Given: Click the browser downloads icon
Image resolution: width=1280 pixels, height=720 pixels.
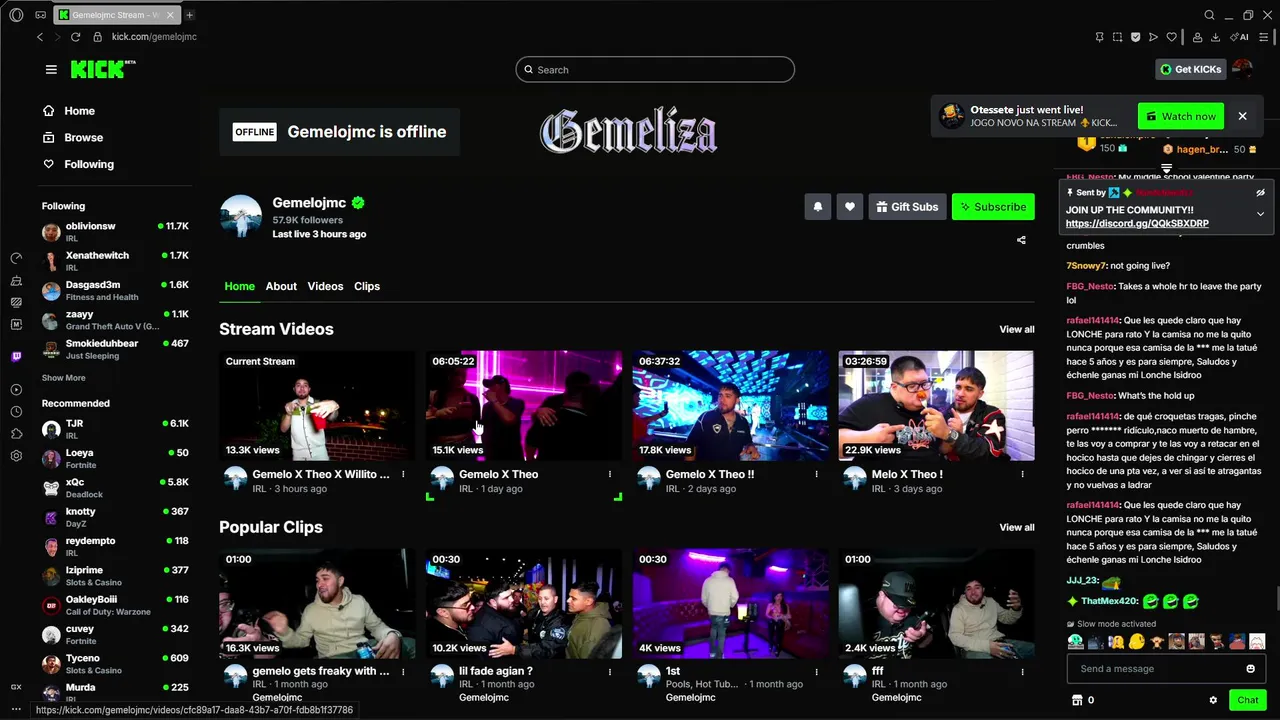Looking at the screenshot, I should (1215, 37).
